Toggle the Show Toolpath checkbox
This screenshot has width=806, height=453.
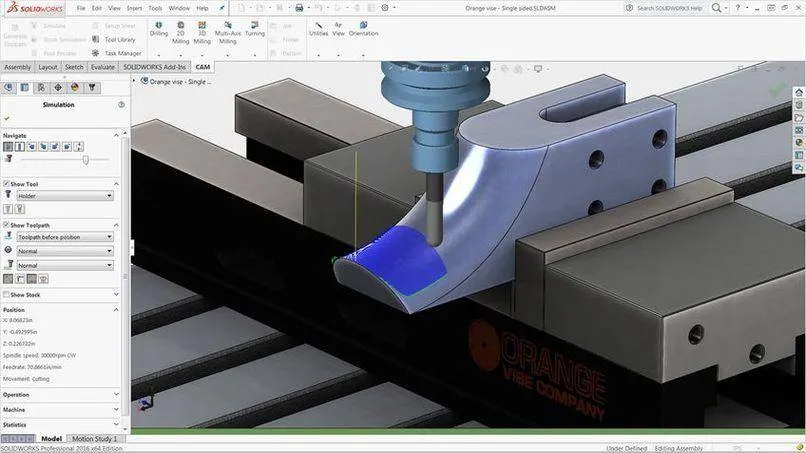coord(6,225)
